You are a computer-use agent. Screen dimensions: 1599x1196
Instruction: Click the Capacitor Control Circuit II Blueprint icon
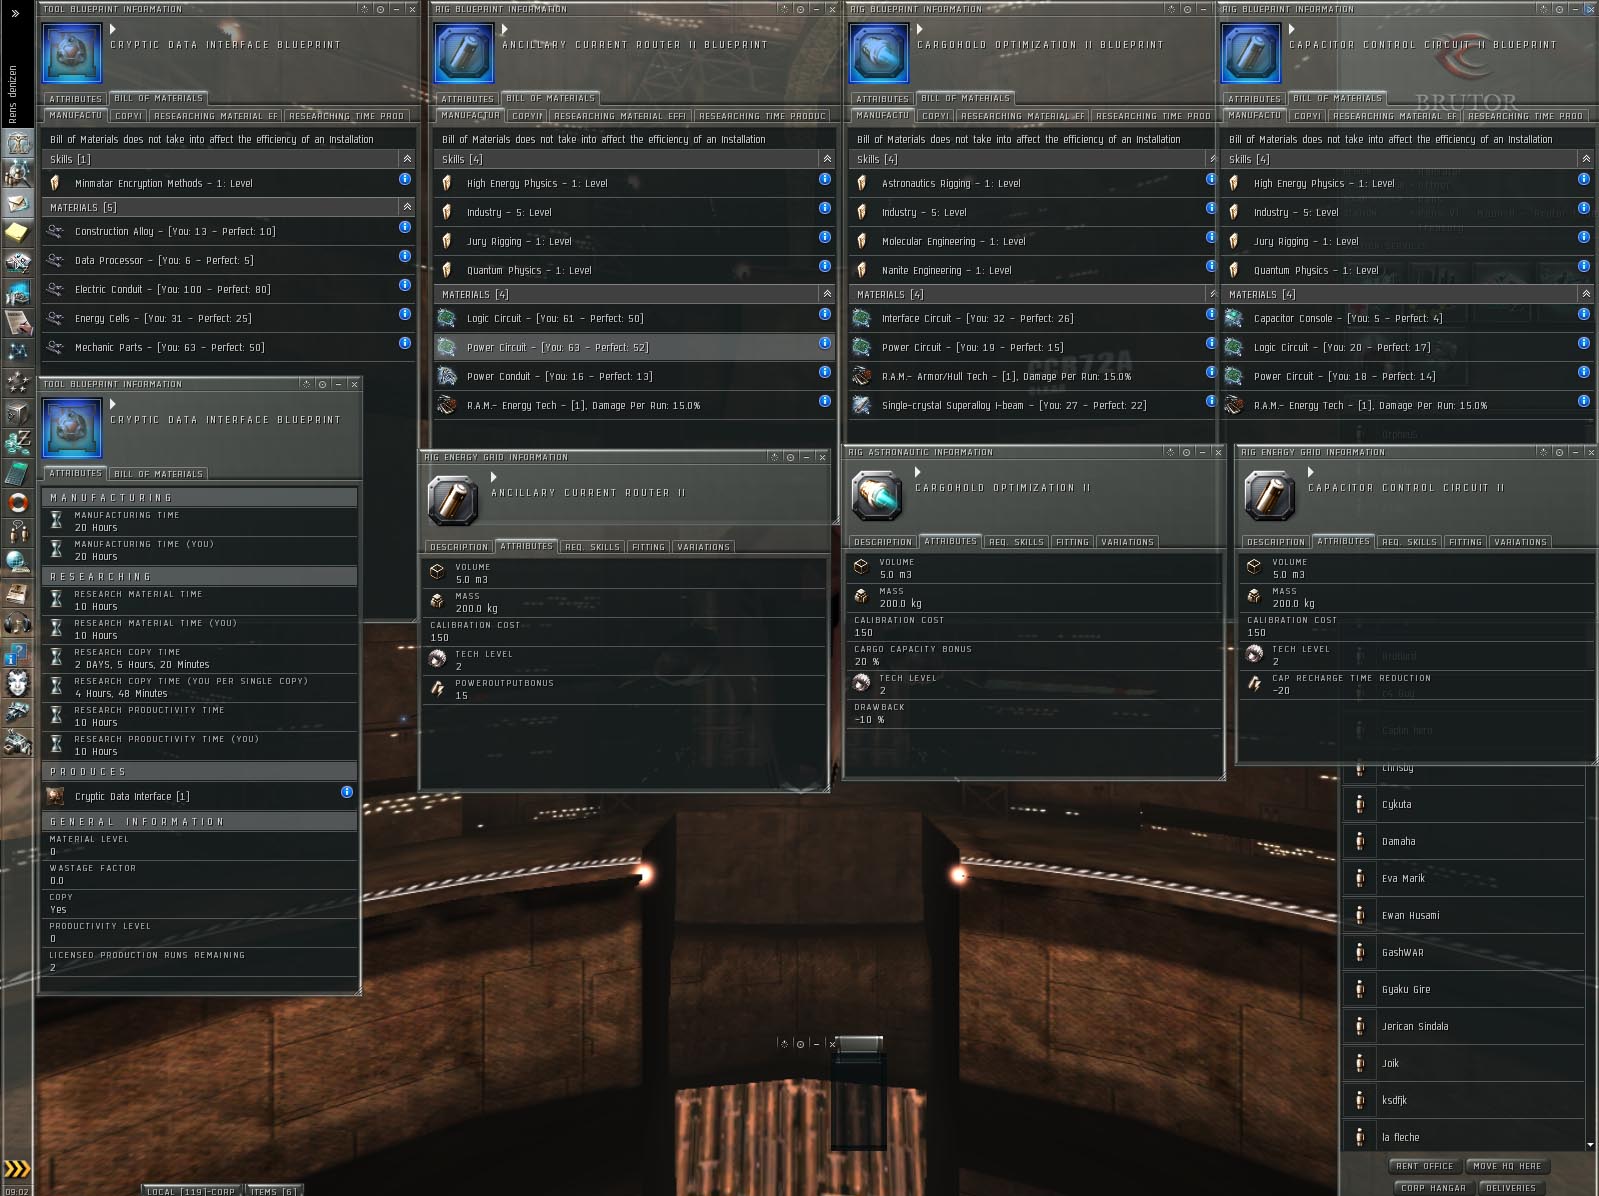(1251, 53)
